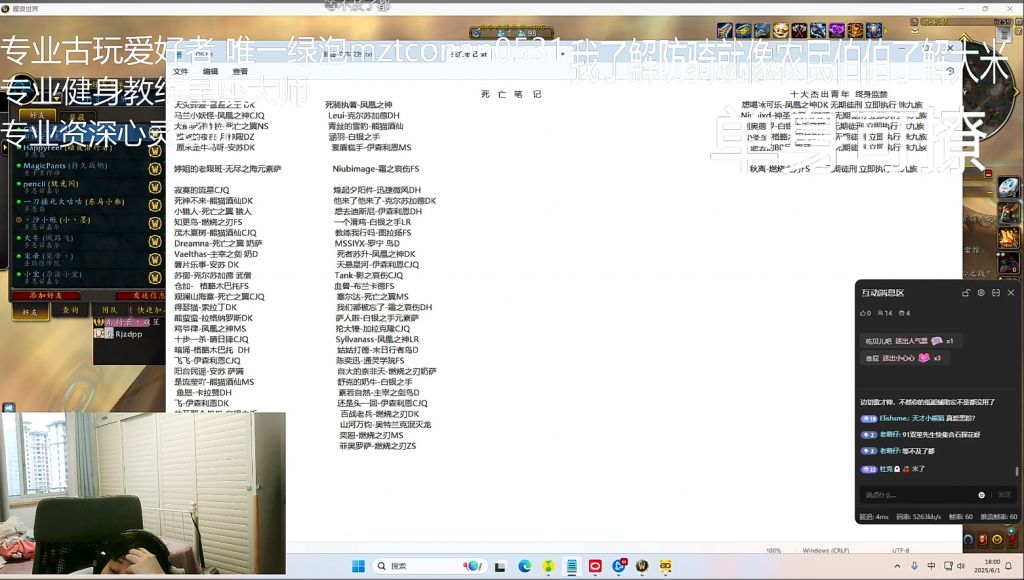1024x580 pixels.
Task: Click the purple WoW buff icon at top
Action: (837, 30)
